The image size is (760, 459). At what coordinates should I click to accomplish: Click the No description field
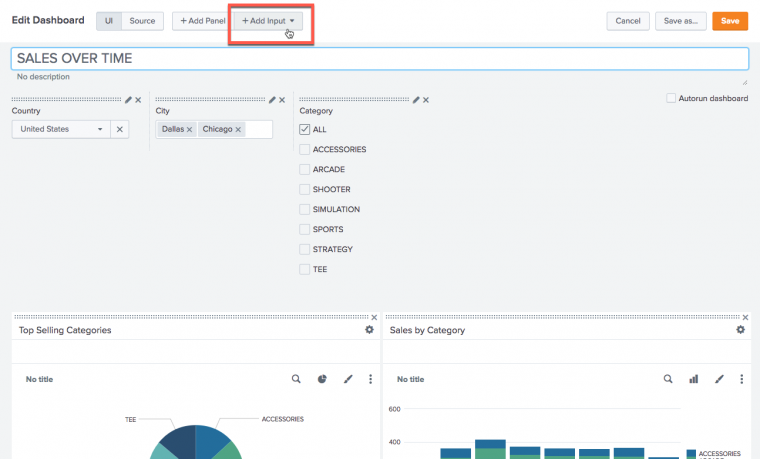point(380,78)
